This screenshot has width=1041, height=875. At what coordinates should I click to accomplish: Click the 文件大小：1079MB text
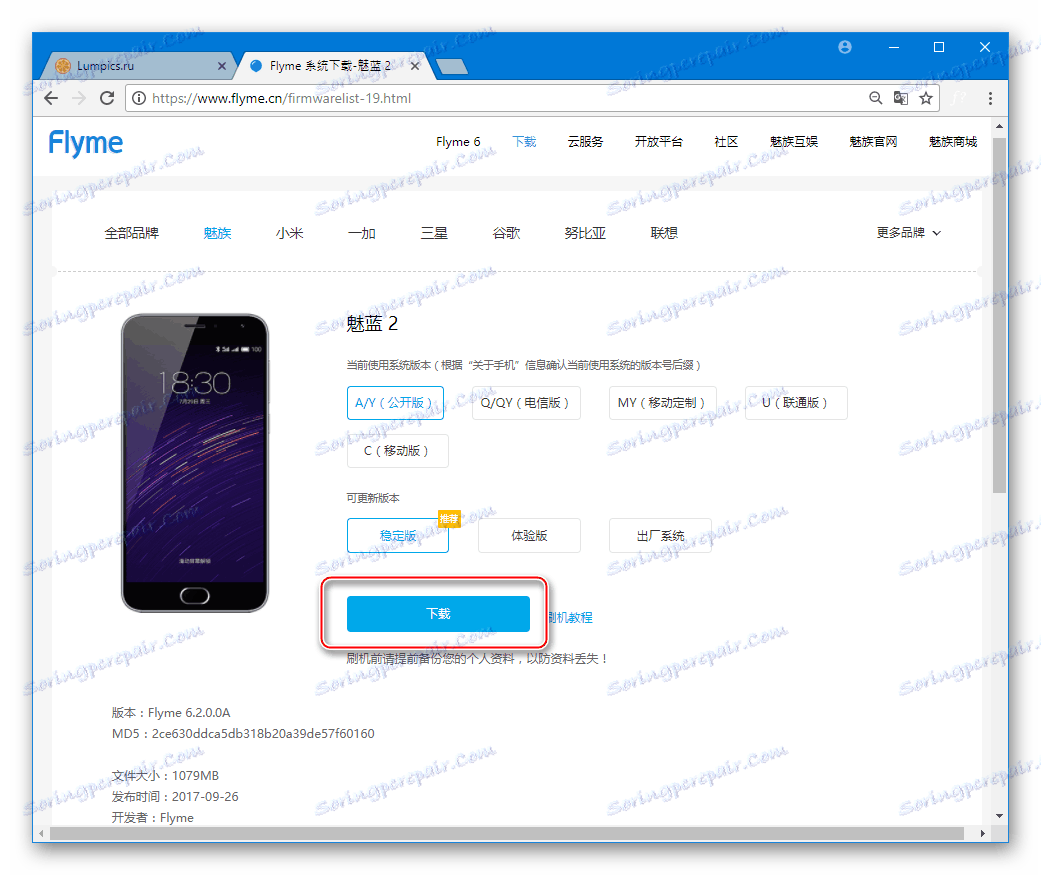(165, 775)
